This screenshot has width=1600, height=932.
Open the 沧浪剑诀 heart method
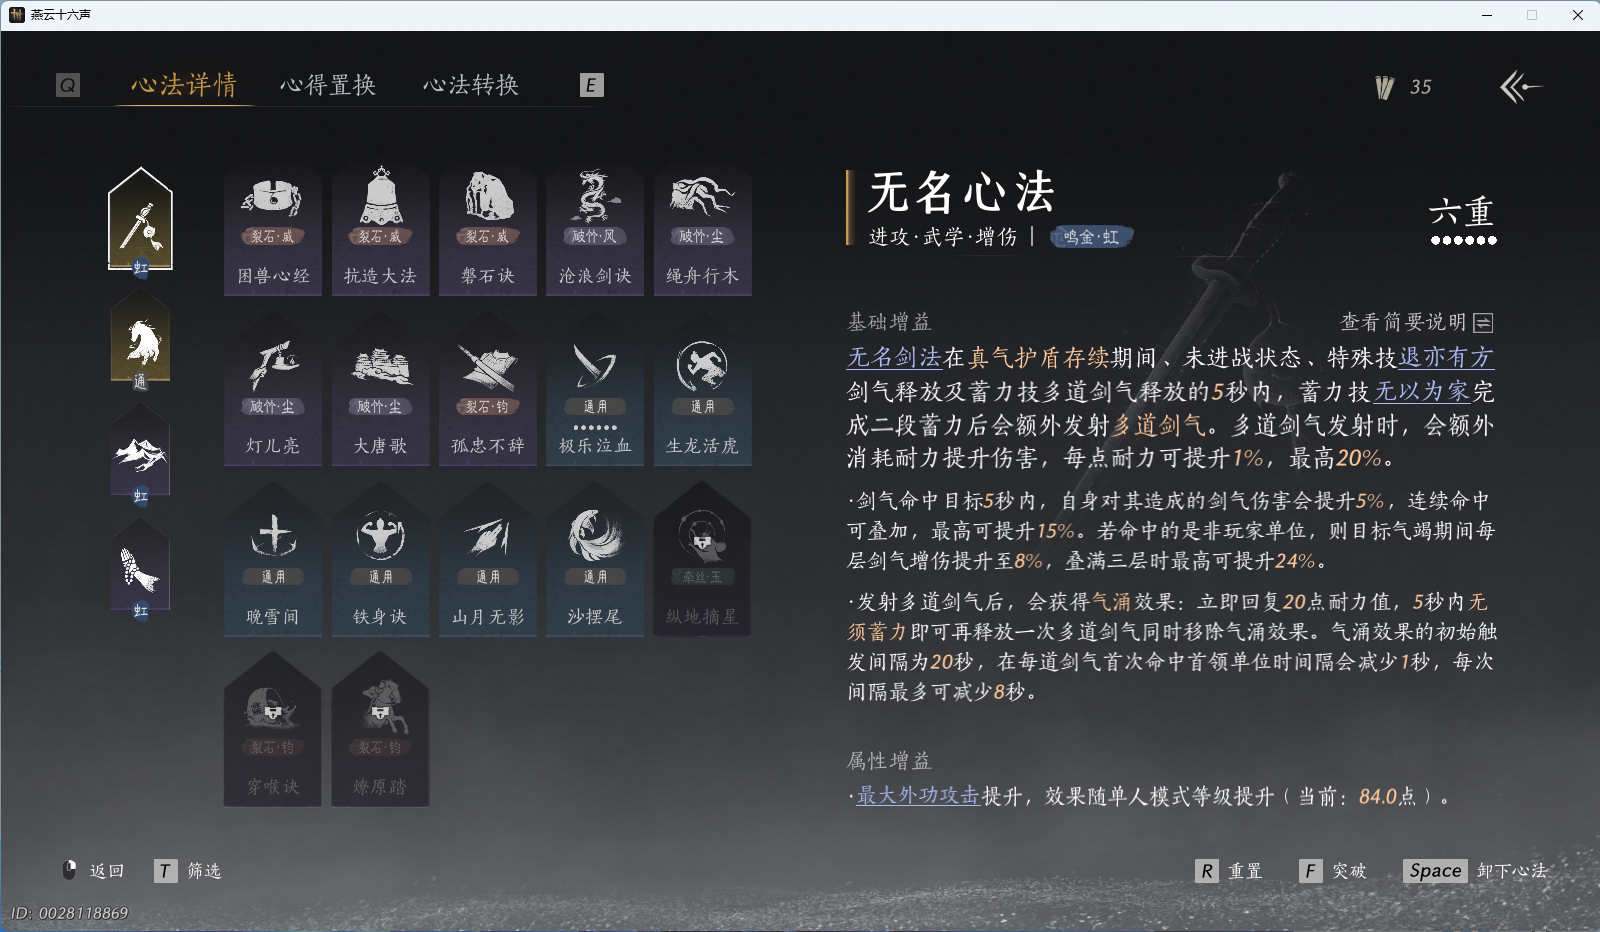click(594, 228)
